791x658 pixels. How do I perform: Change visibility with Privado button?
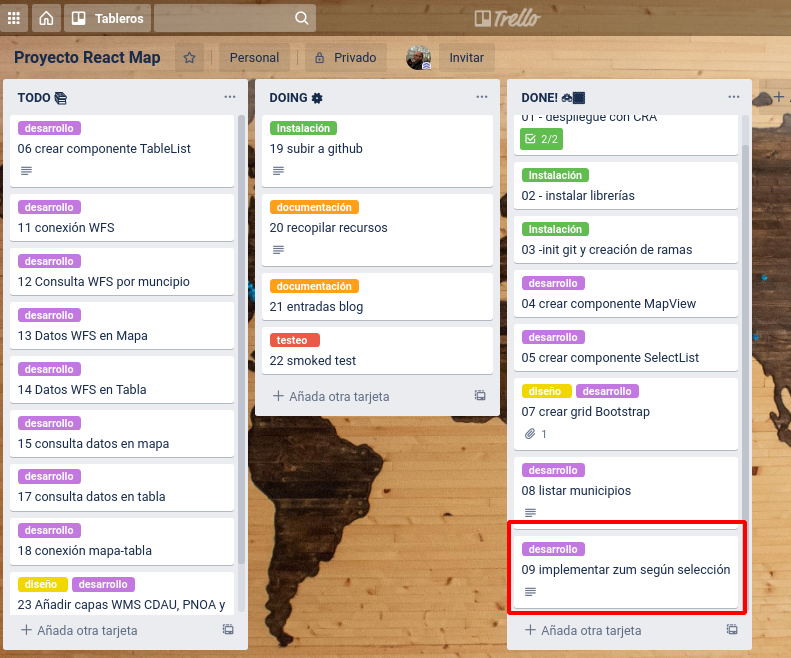click(346, 58)
